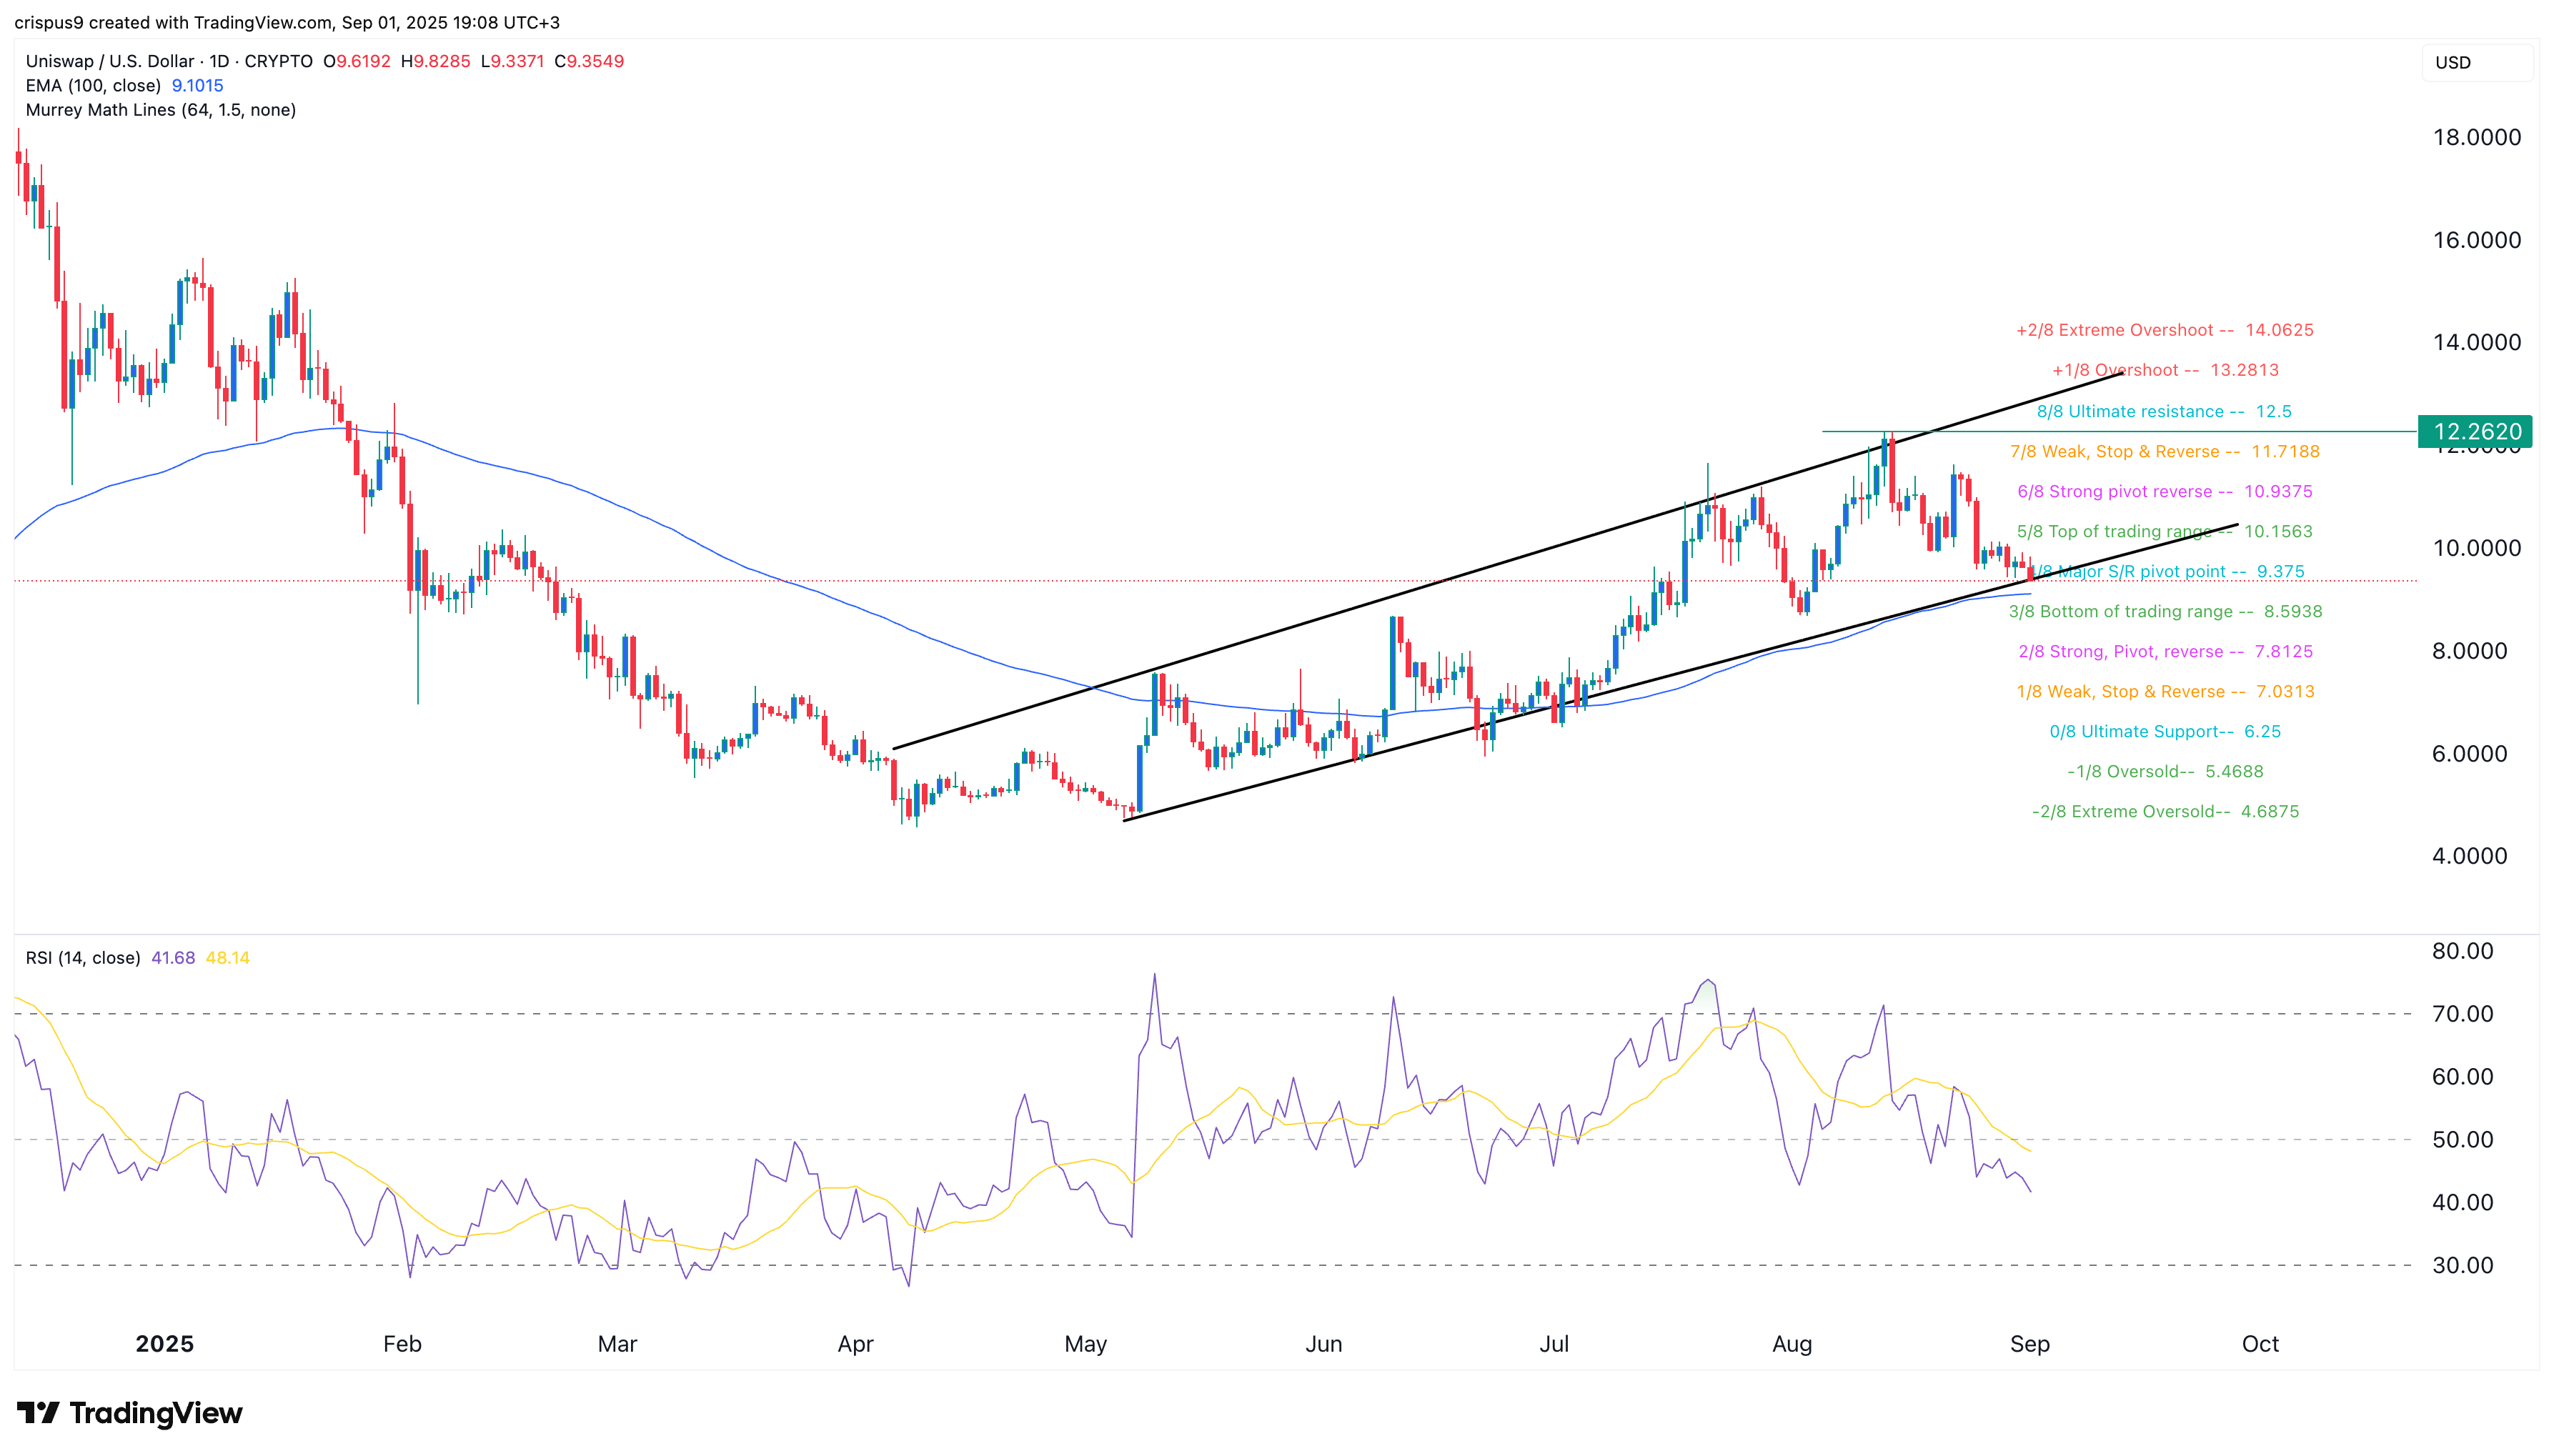Click the RSI 70.00 scale value
Viewport: 2554px width, 1456px height.
tap(2462, 1014)
